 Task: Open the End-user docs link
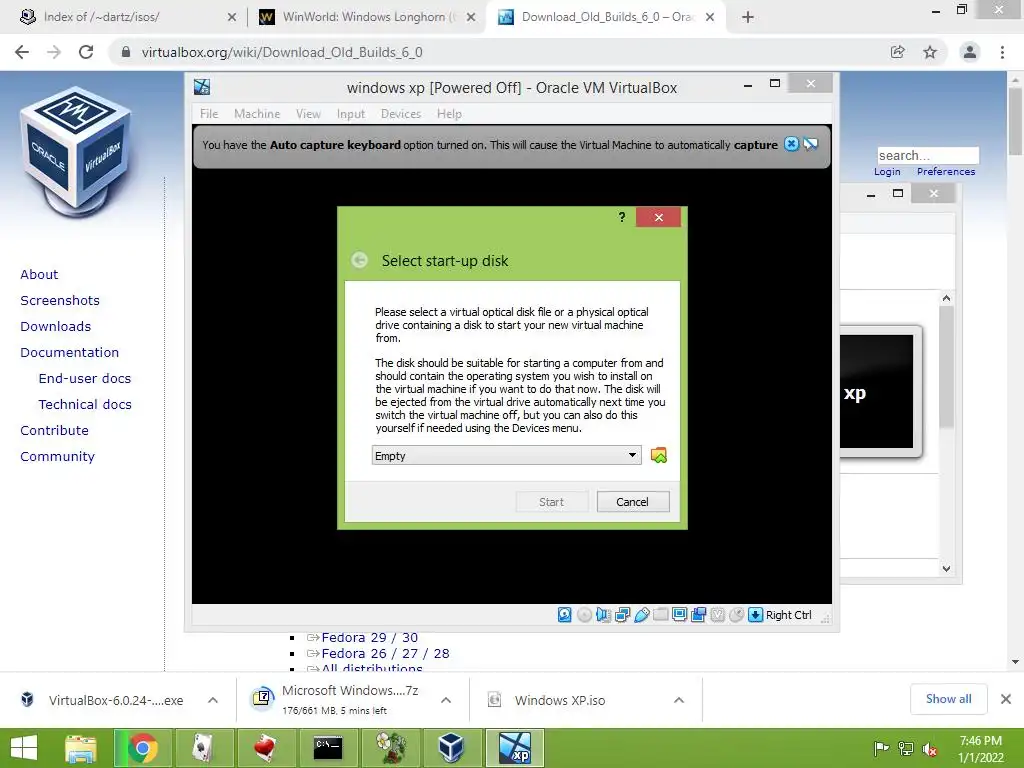click(85, 379)
